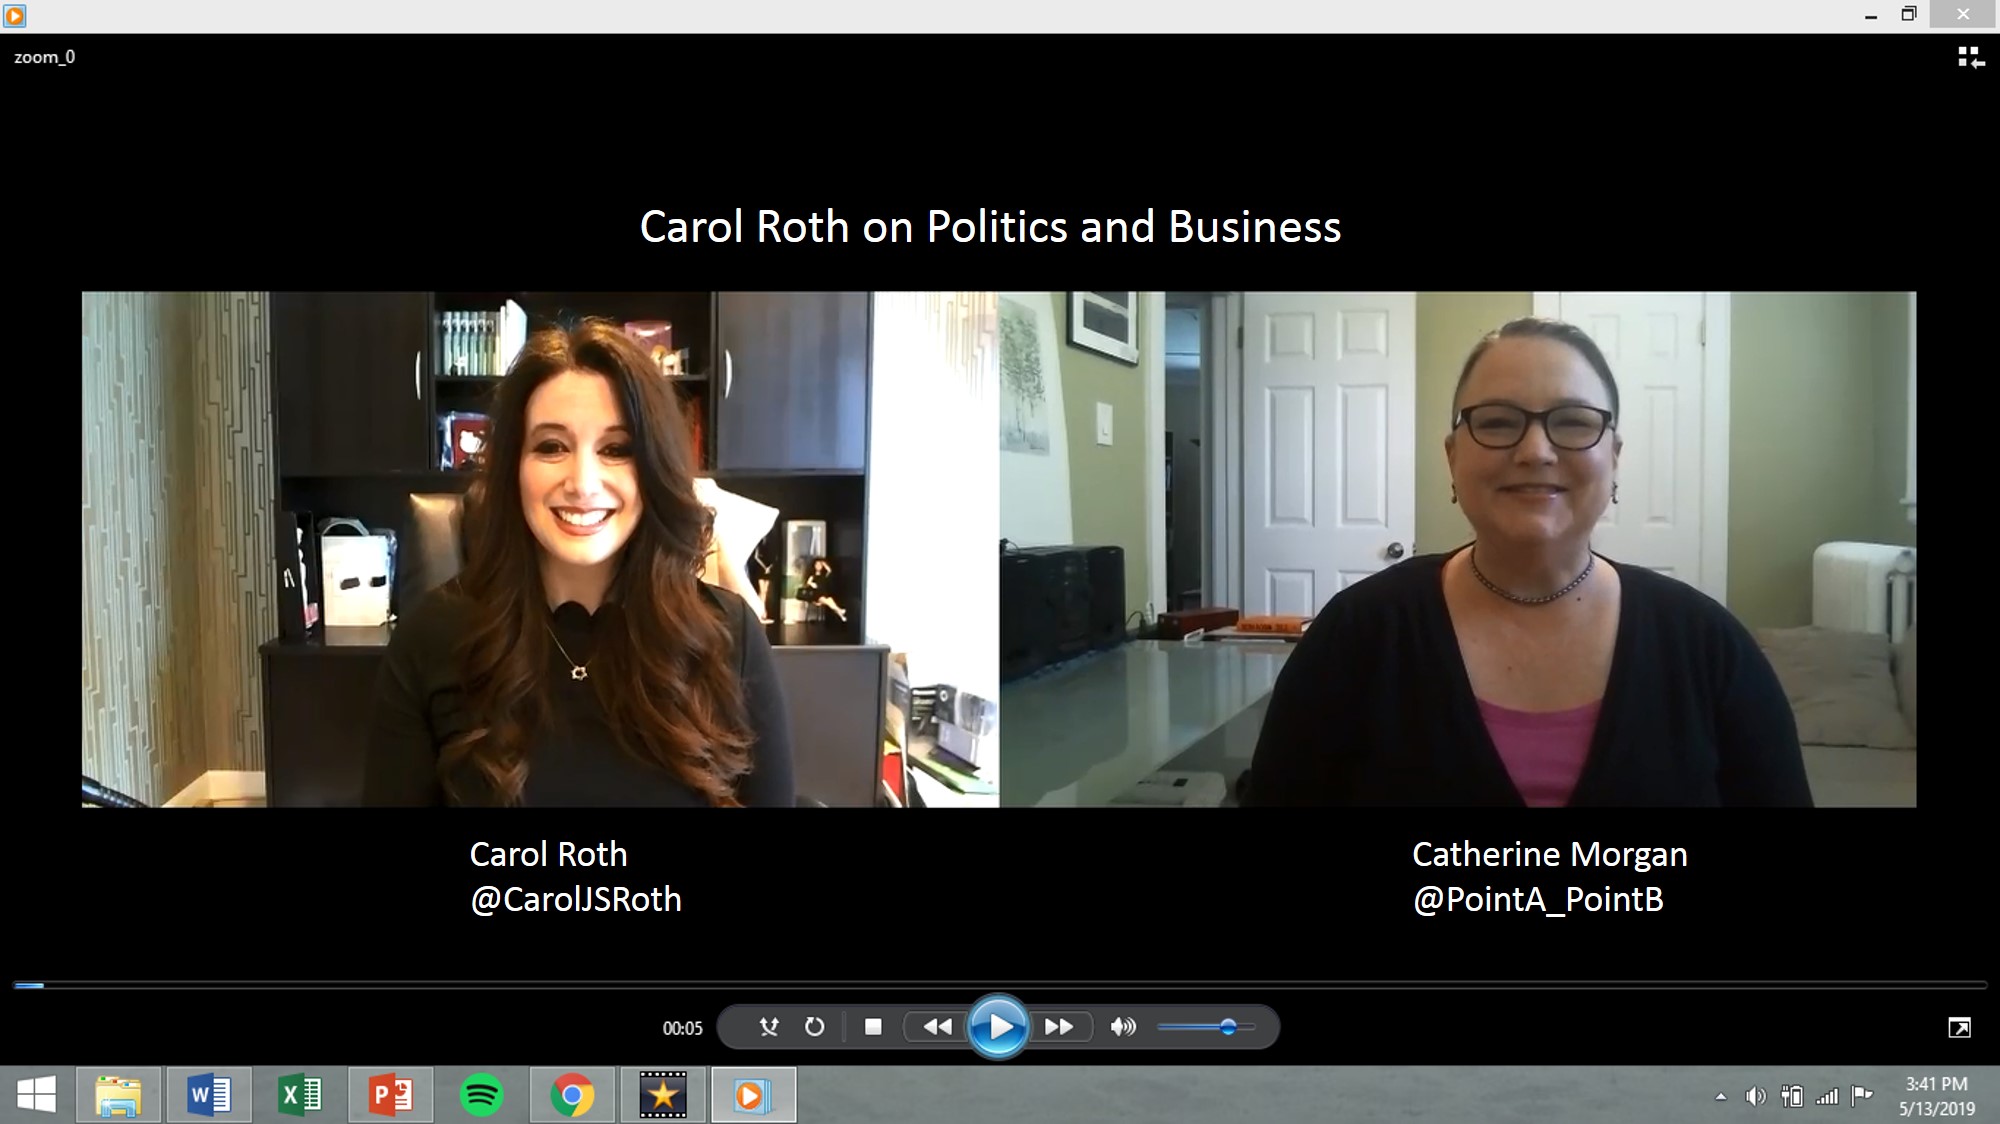Click the Next/fast forward button

click(1058, 1027)
